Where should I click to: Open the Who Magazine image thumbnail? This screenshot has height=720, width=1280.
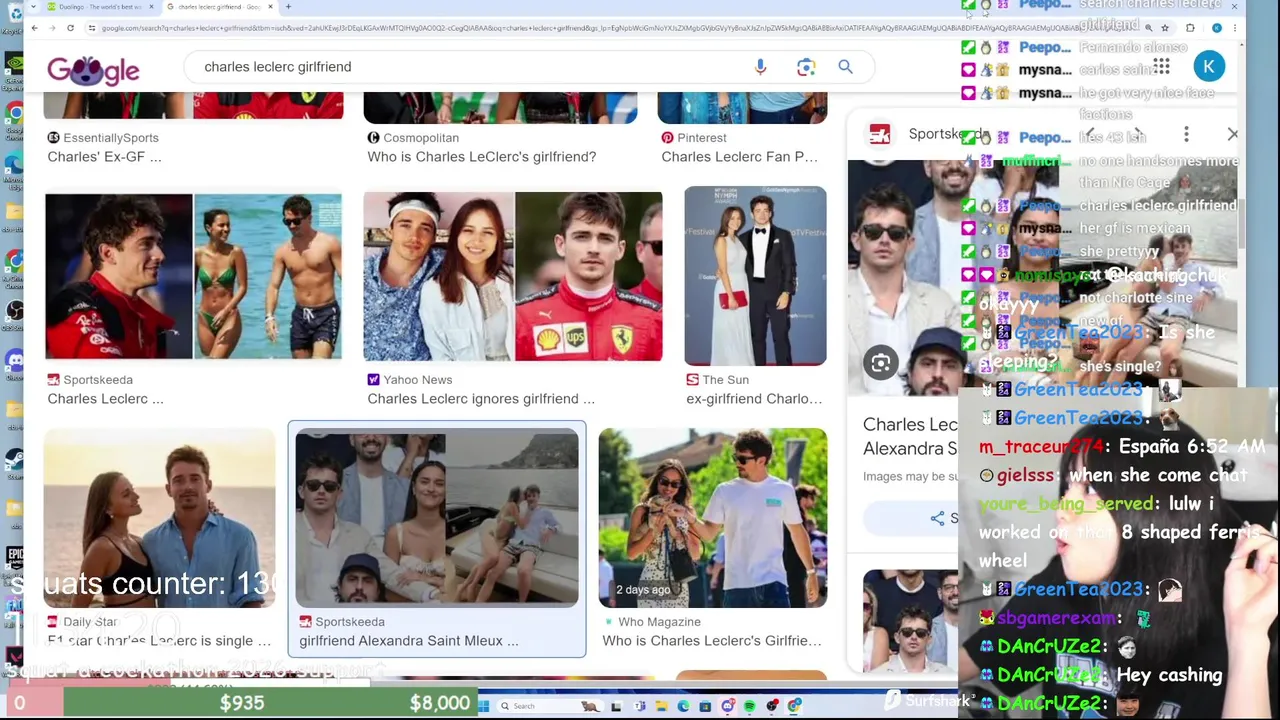[x=712, y=518]
